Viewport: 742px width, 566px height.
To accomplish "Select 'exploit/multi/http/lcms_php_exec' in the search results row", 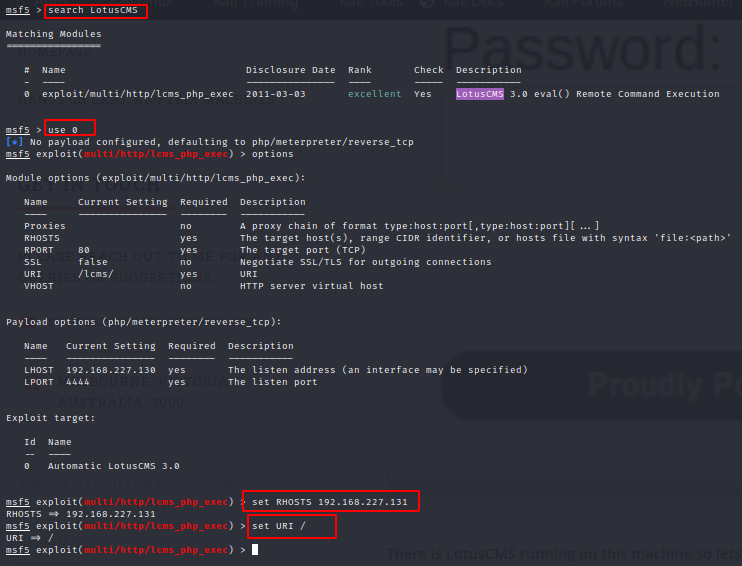I will tap(138, 94).
